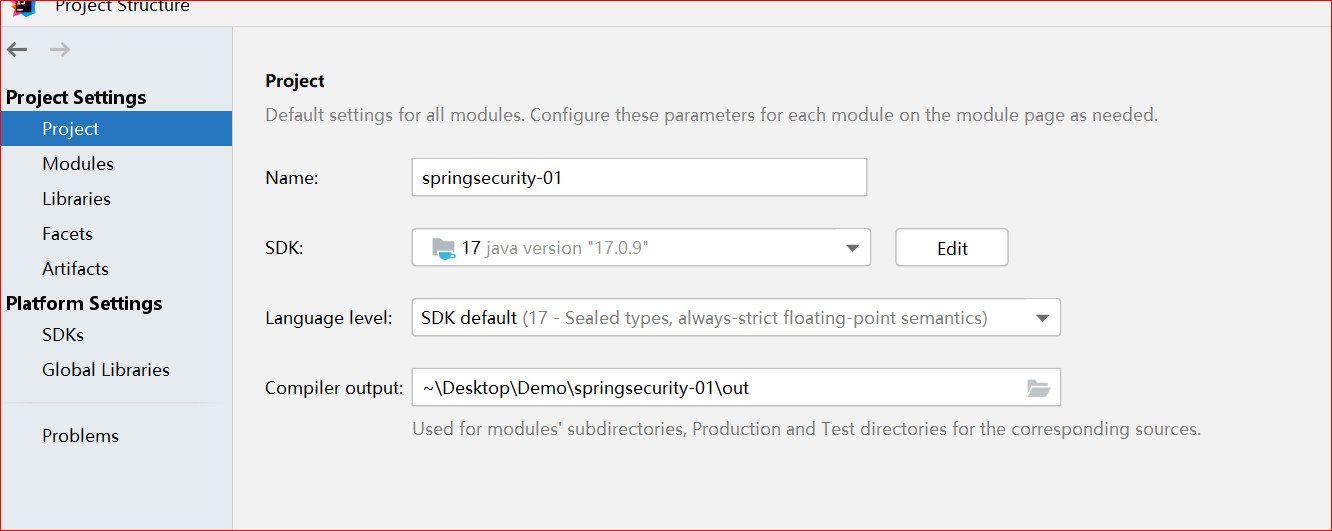This screenshot has width=1332, height=531.
Task: Click the IntelliJ logo in title bar
Action: point(23,7)
